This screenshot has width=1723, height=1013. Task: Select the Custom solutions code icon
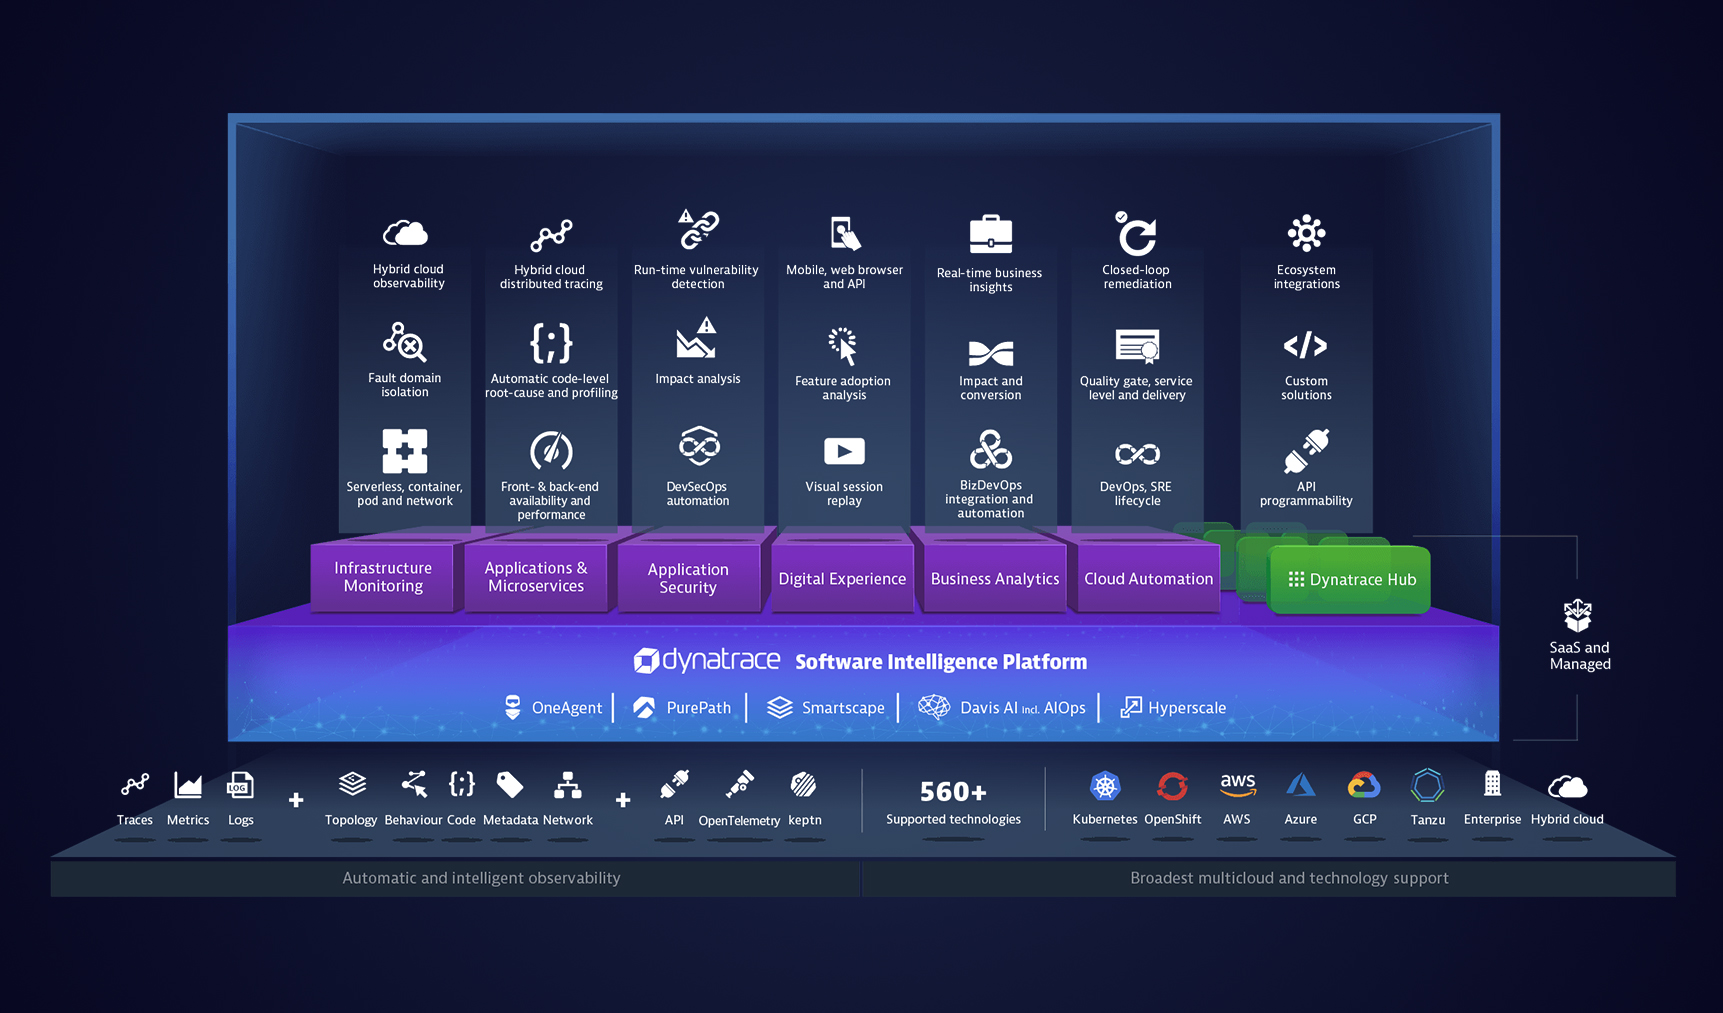click(1305, 346)
